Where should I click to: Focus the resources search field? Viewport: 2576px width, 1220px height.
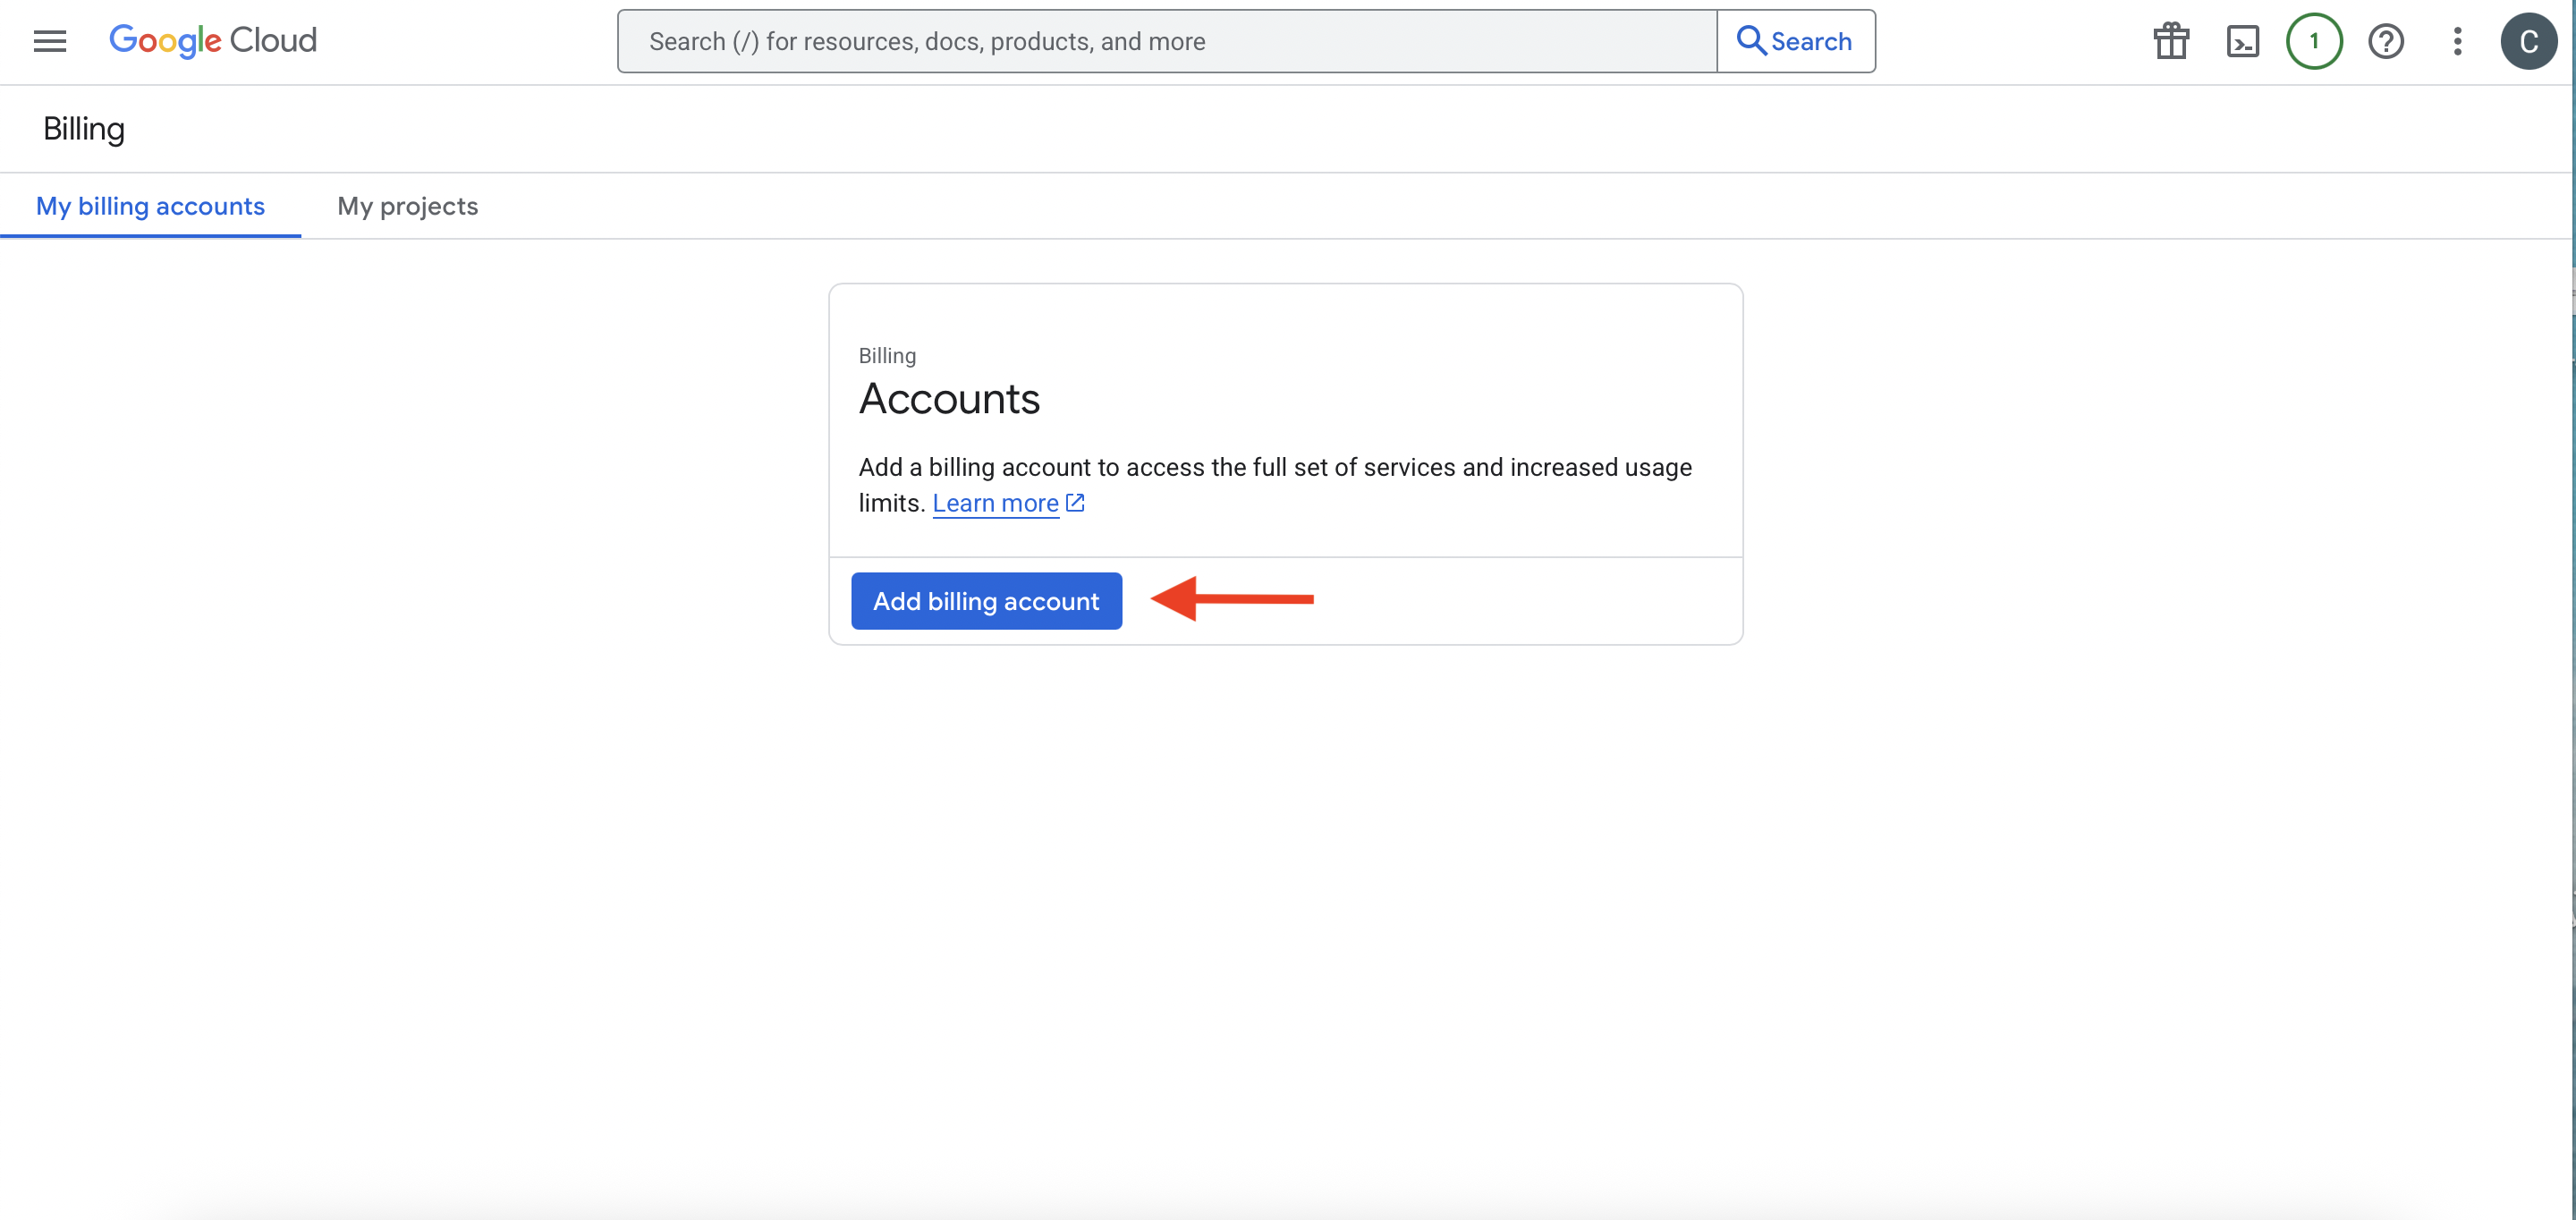click(x=1167, y=41)
